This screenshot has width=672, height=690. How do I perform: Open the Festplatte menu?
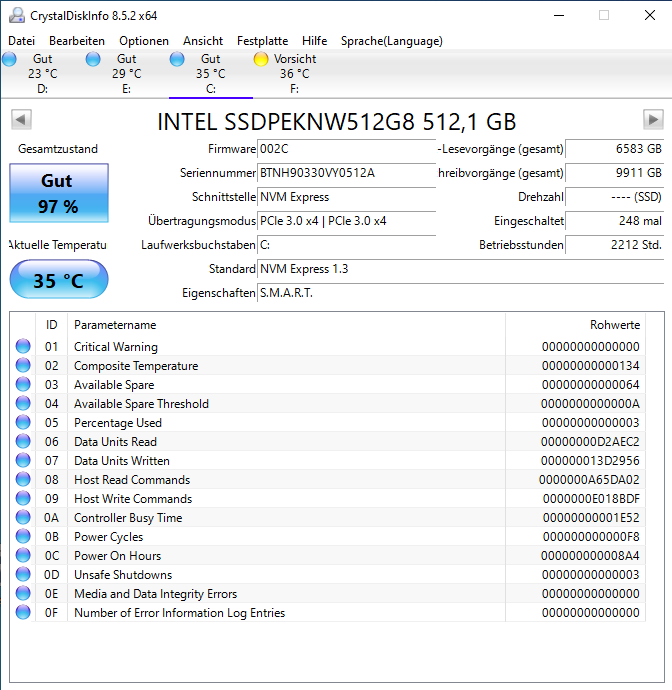click(x=262, y=41)
